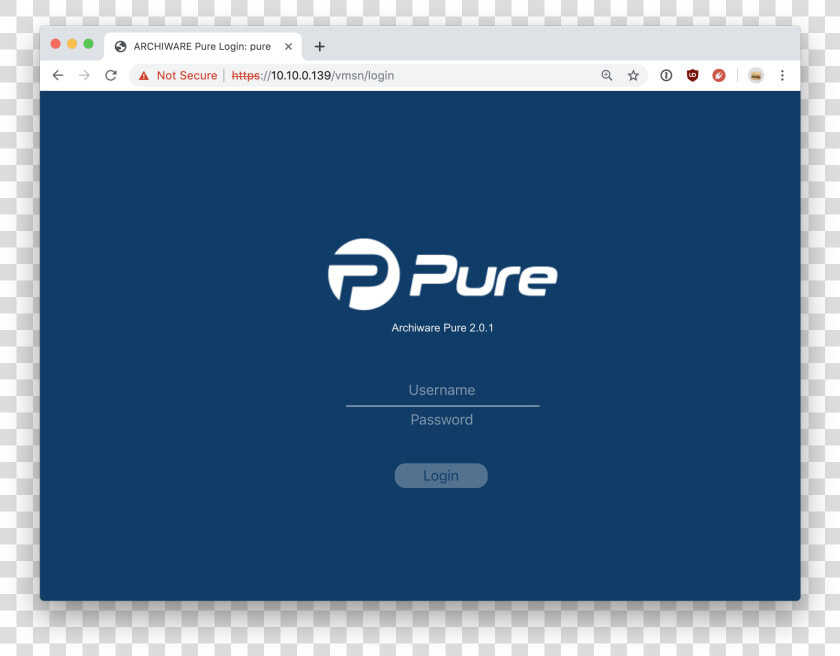Screen dimensions: 840x656
Task: Click the Login button
Action: tap(441, 476)
